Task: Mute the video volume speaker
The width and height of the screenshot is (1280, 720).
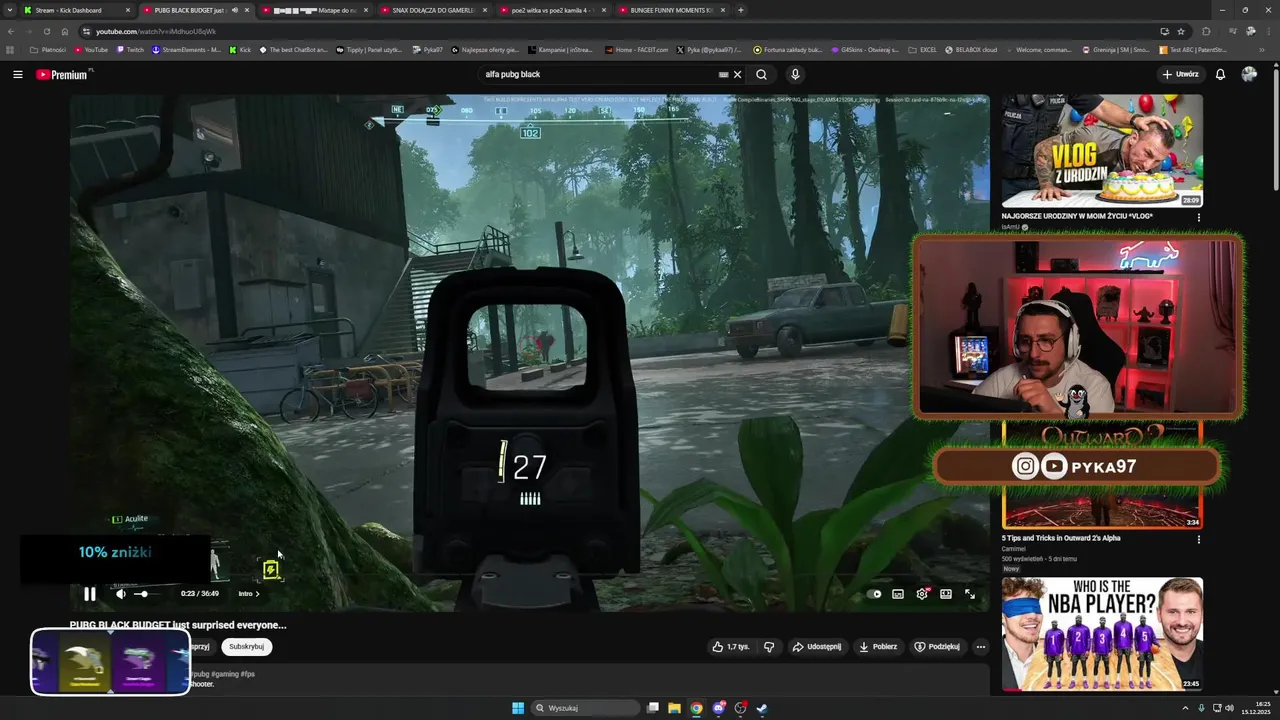Action: (121, 594)
